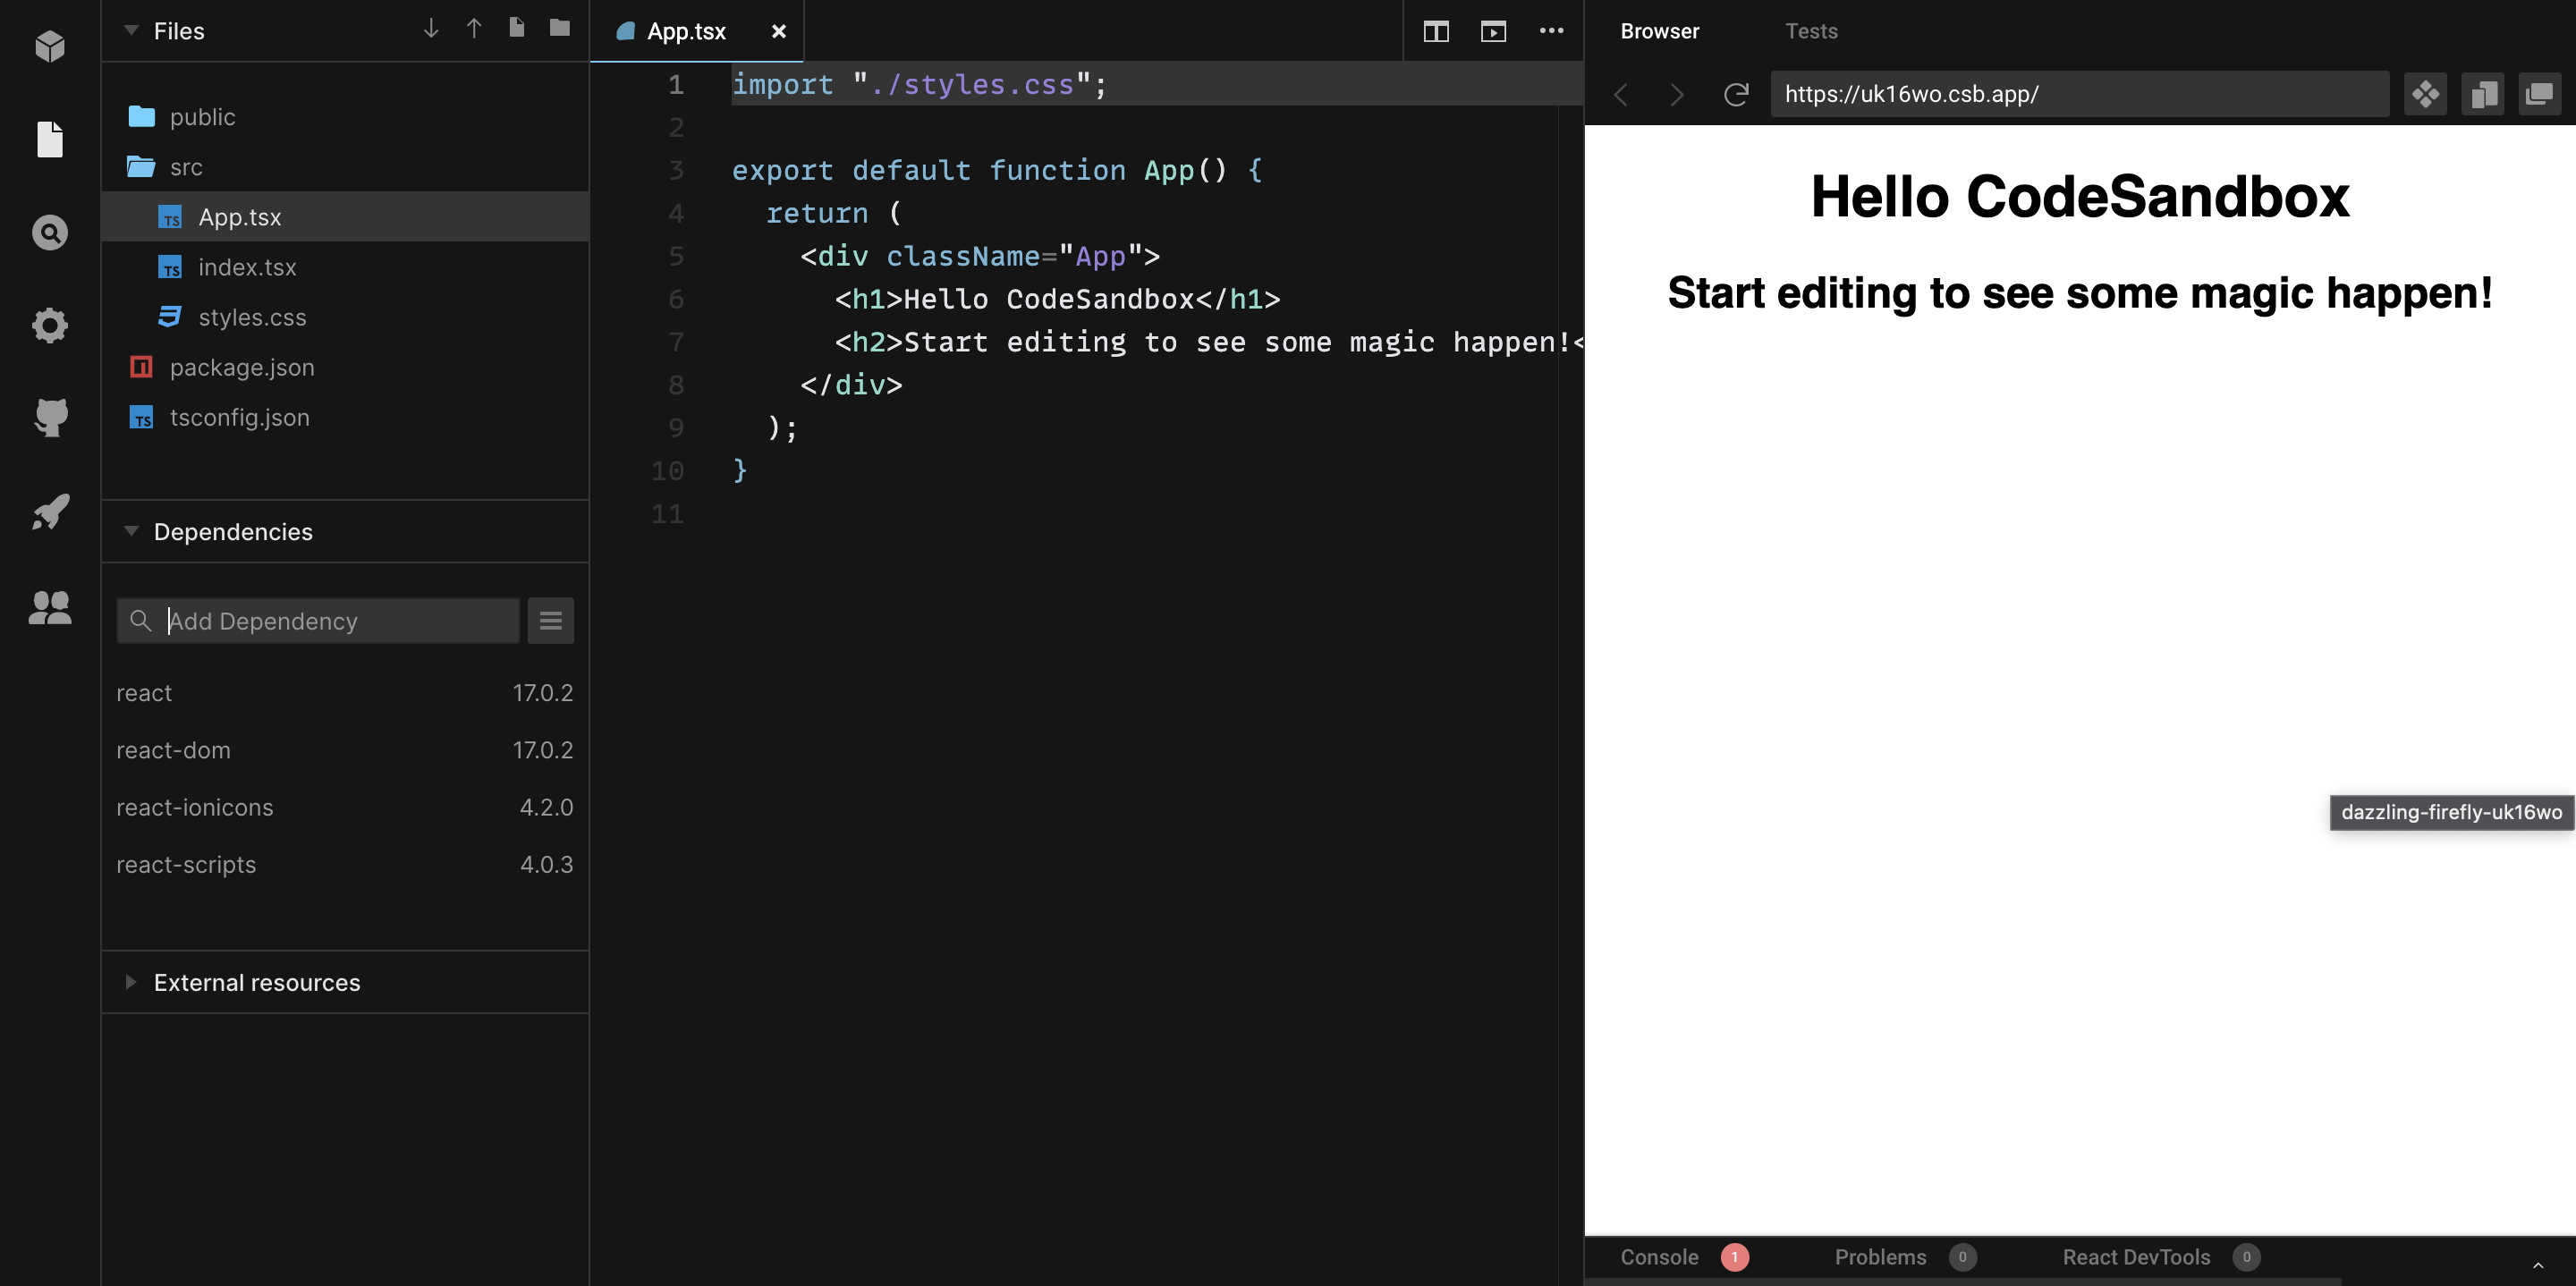Click the react-ionicons dependency entry

pyautogui.click(x=195, y=807)
